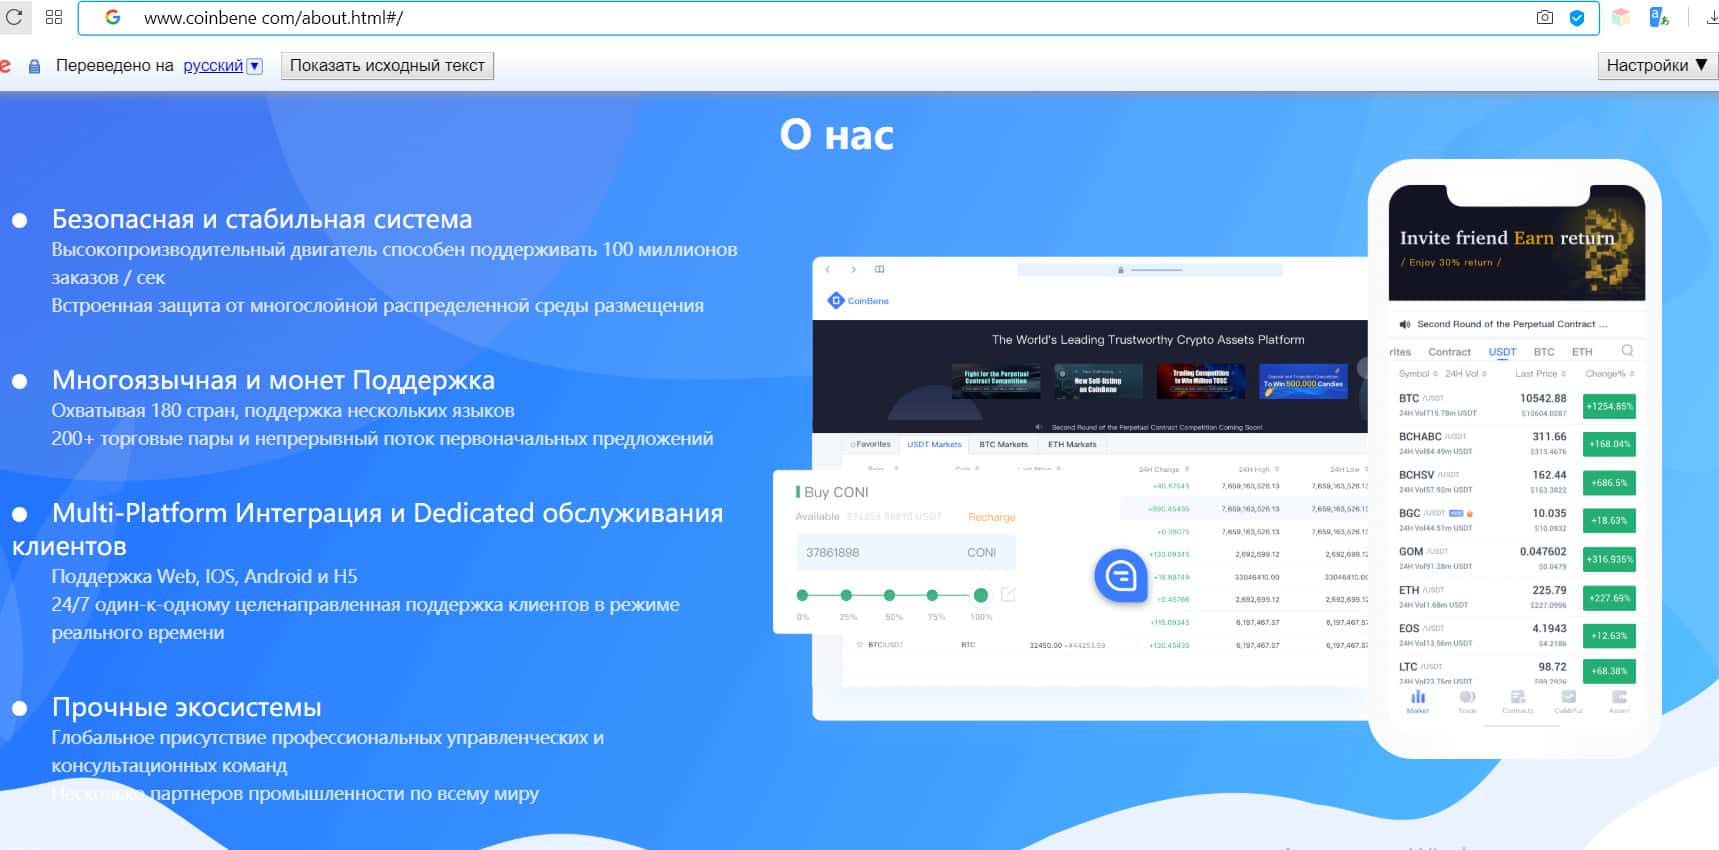1719x850 pixels.
Task: Click the translate extension icon
Action: point(1659,17)
